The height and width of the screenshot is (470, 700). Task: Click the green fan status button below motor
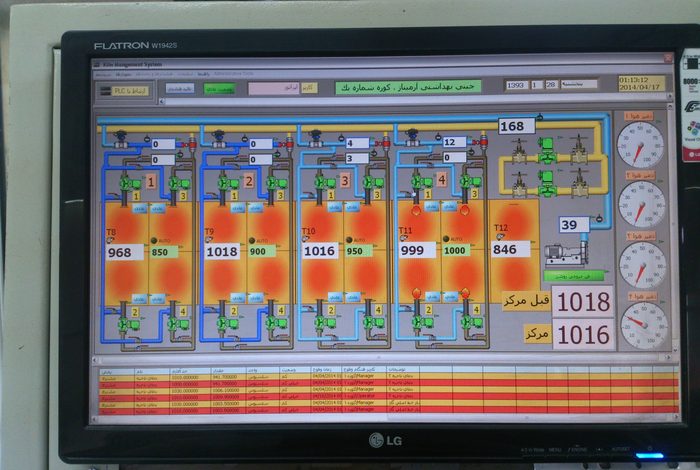574,276
